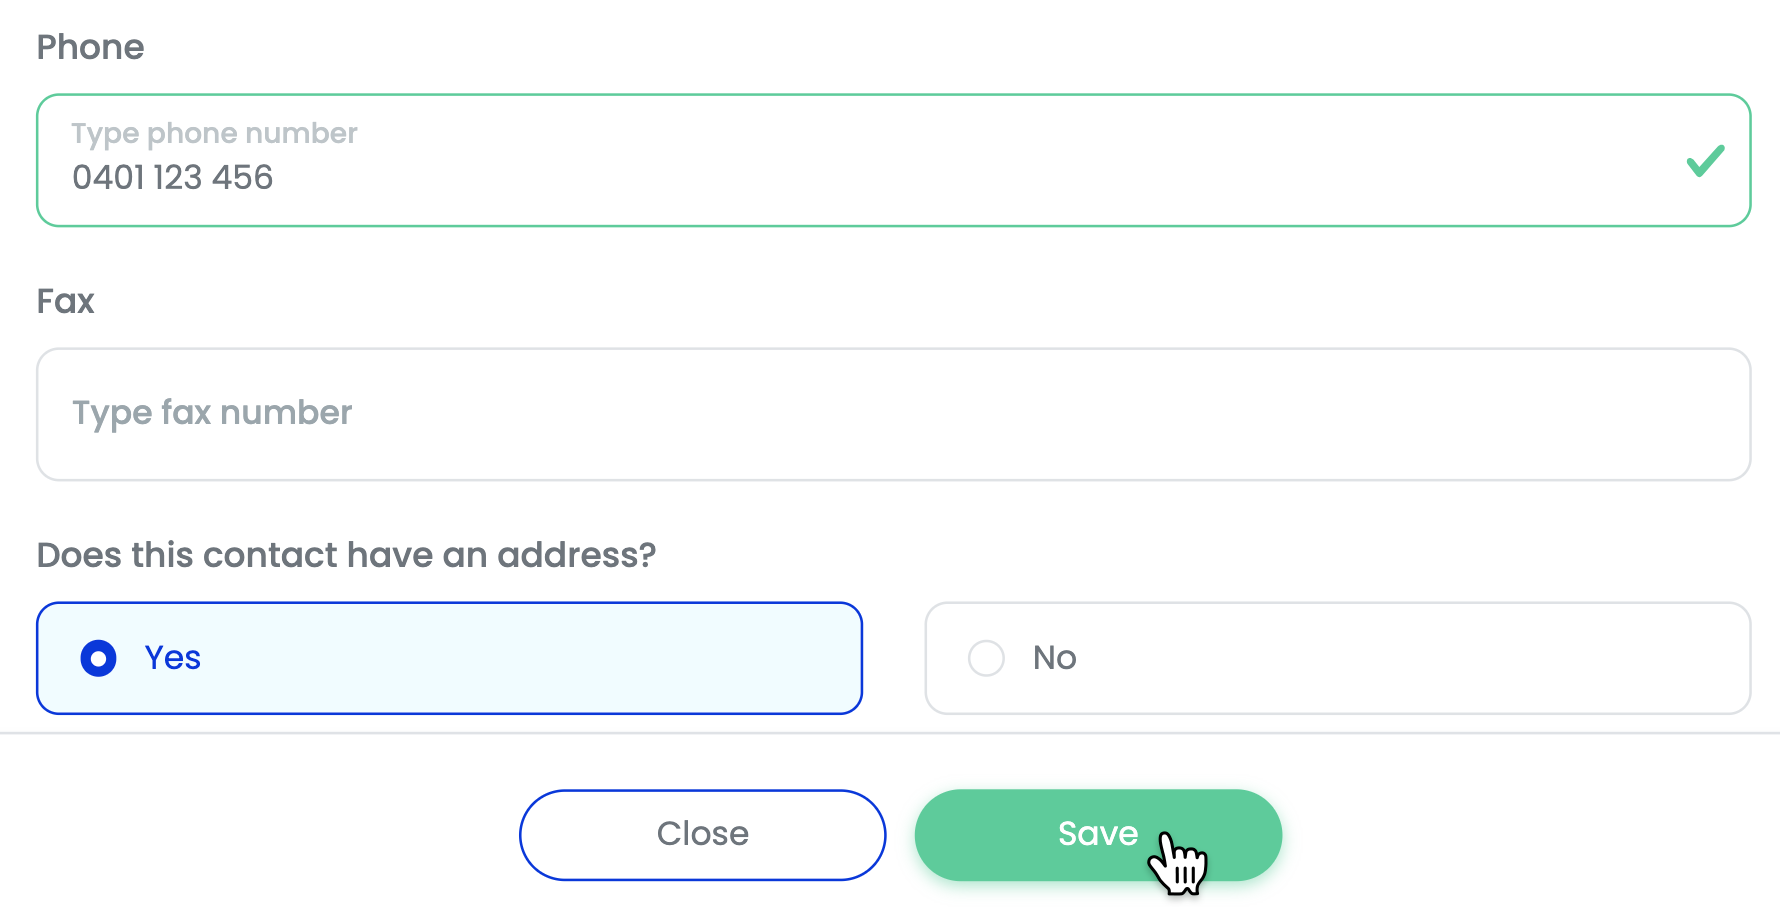Confirm form changes with Save
Viewport: 1780px width, 910px height.
pyautogui.click(x=1097, y=833)
